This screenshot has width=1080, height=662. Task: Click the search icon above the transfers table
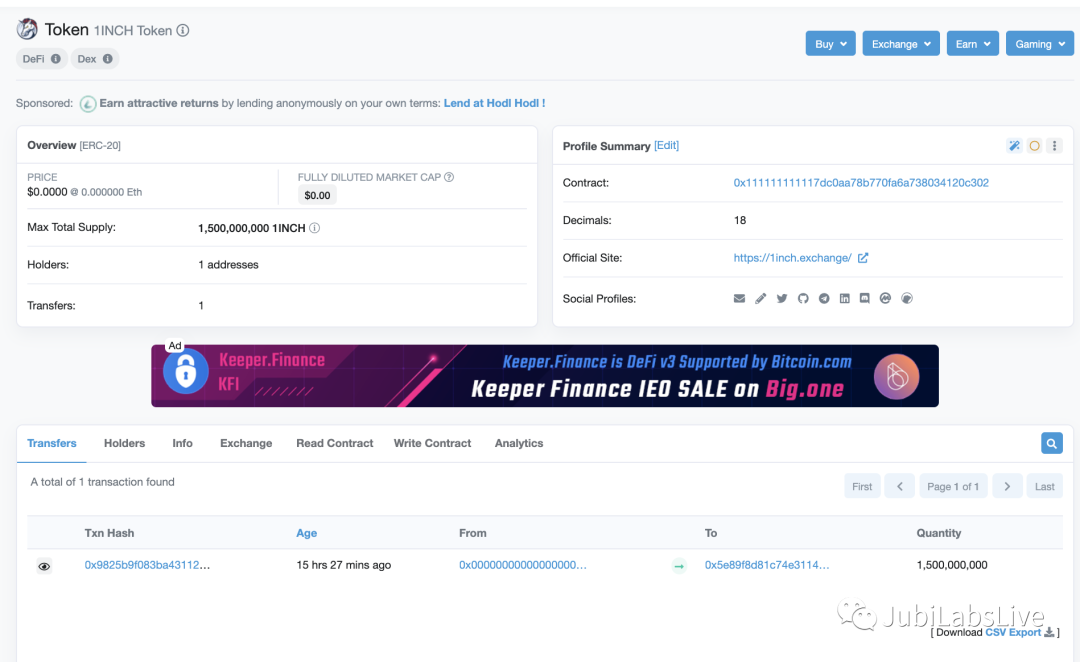[x=1051, y=443]
